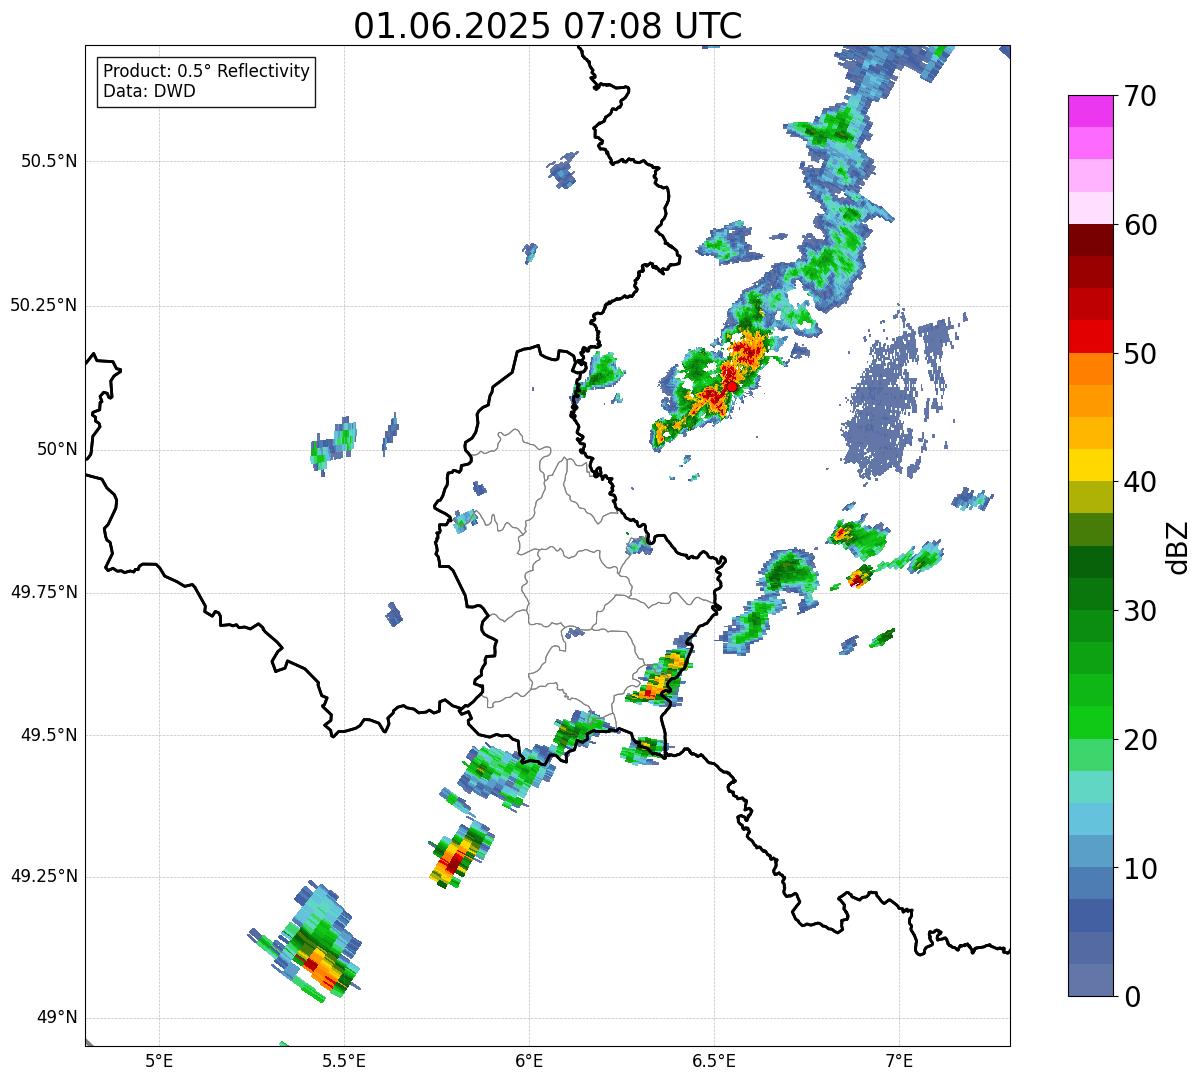Screen dimensions: 1202x1081
Task: Click the title '01.06.2025 07:08 UTC'
Action: (x=548, y=26)
